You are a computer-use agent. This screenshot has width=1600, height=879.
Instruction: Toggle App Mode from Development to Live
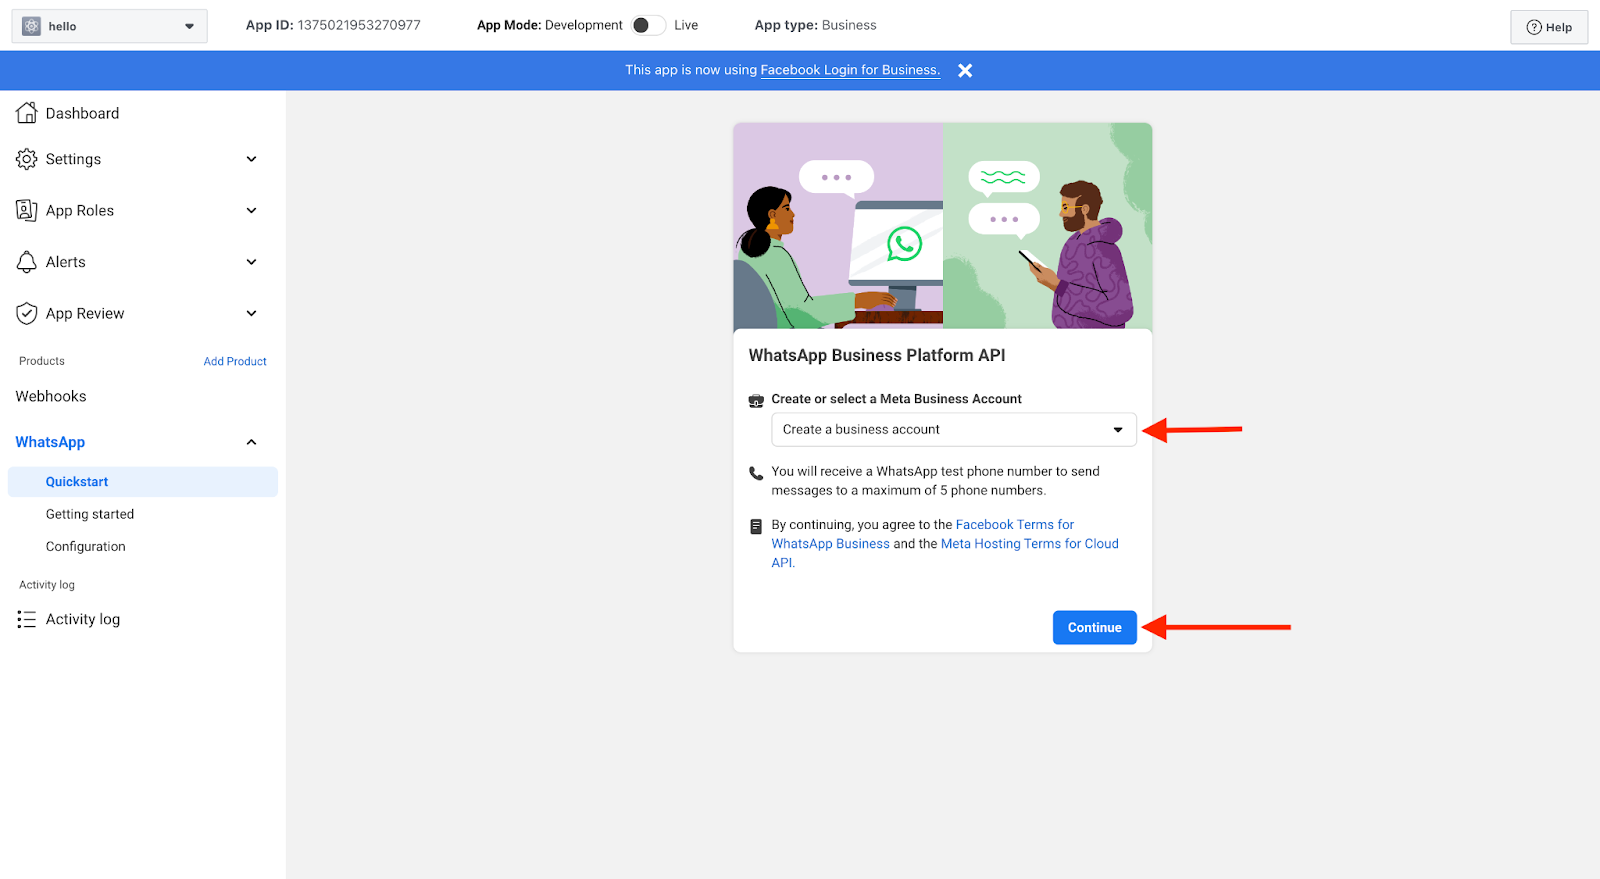tap(648, 25)
